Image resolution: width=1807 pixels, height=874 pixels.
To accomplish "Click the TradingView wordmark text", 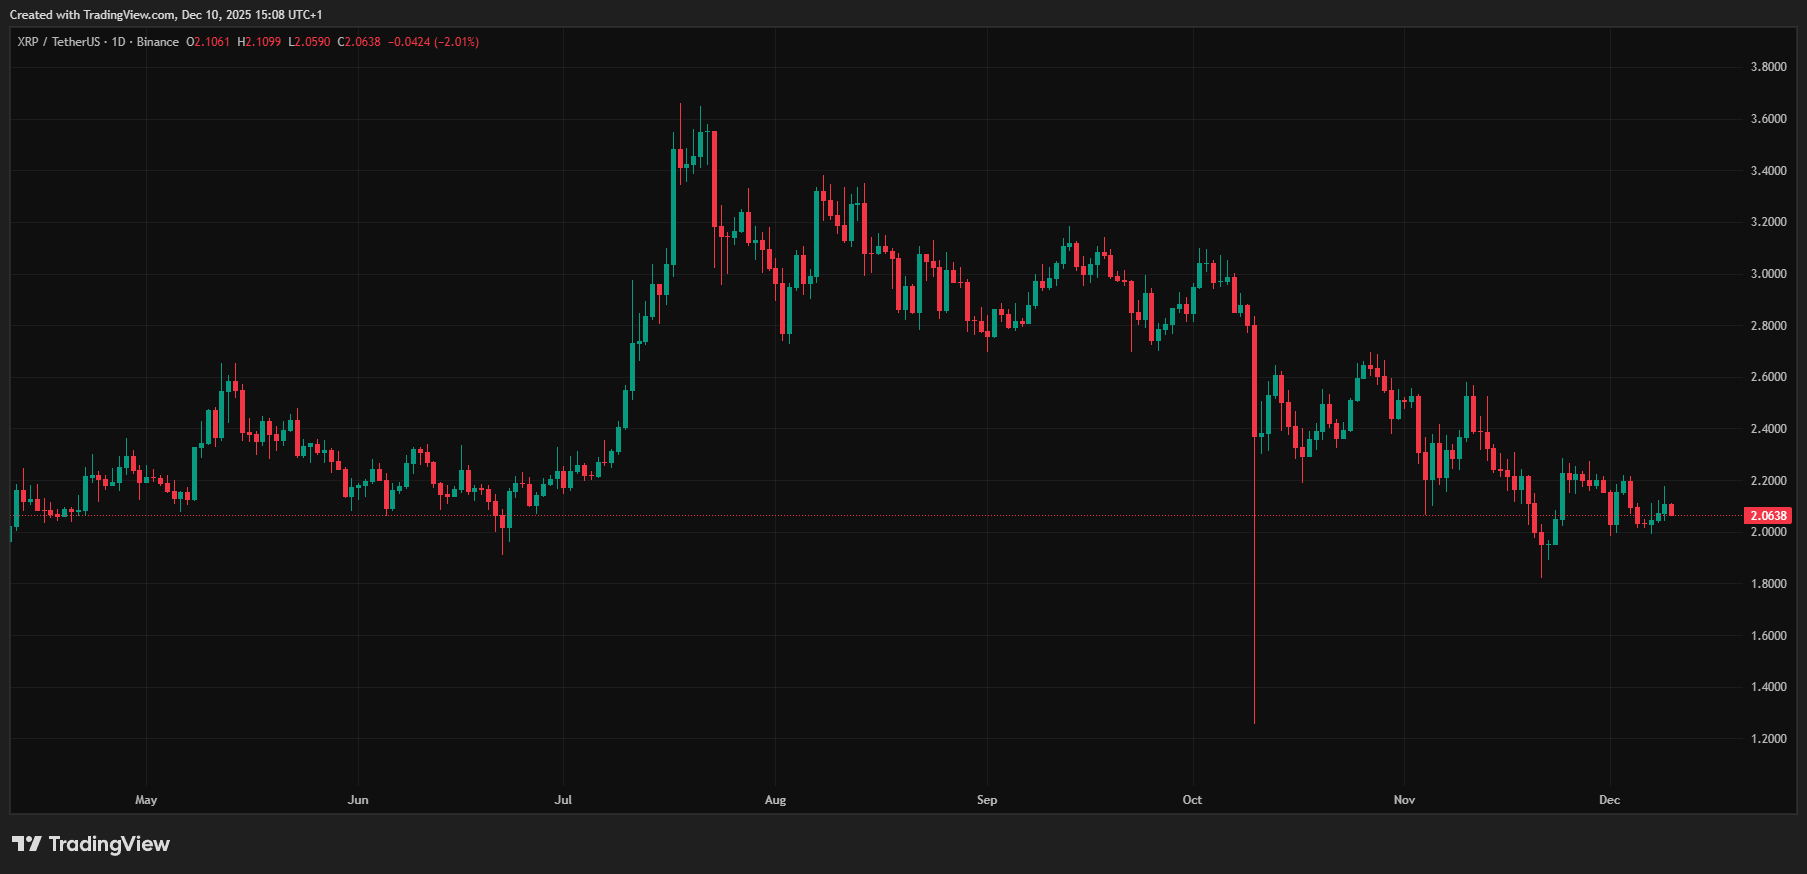I will tap(109, 844).
